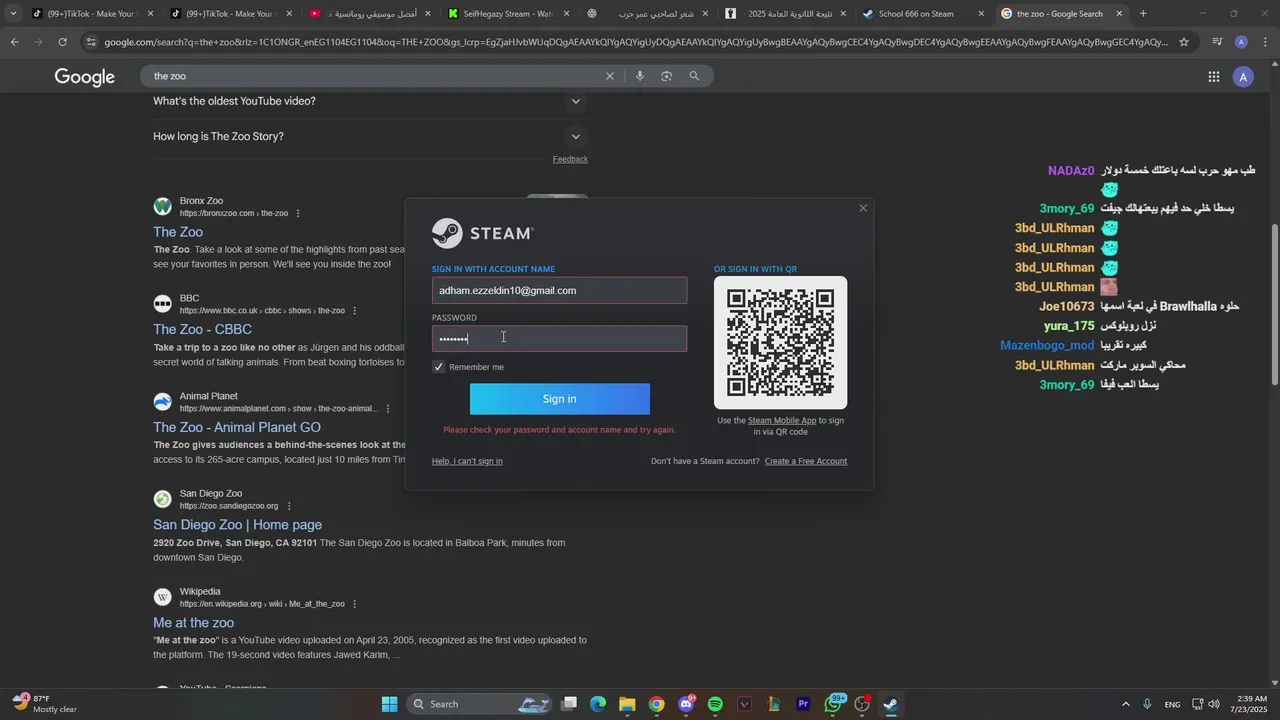Click the Sign in button
Screen dimensions: 1280x720
click(559, 399)
